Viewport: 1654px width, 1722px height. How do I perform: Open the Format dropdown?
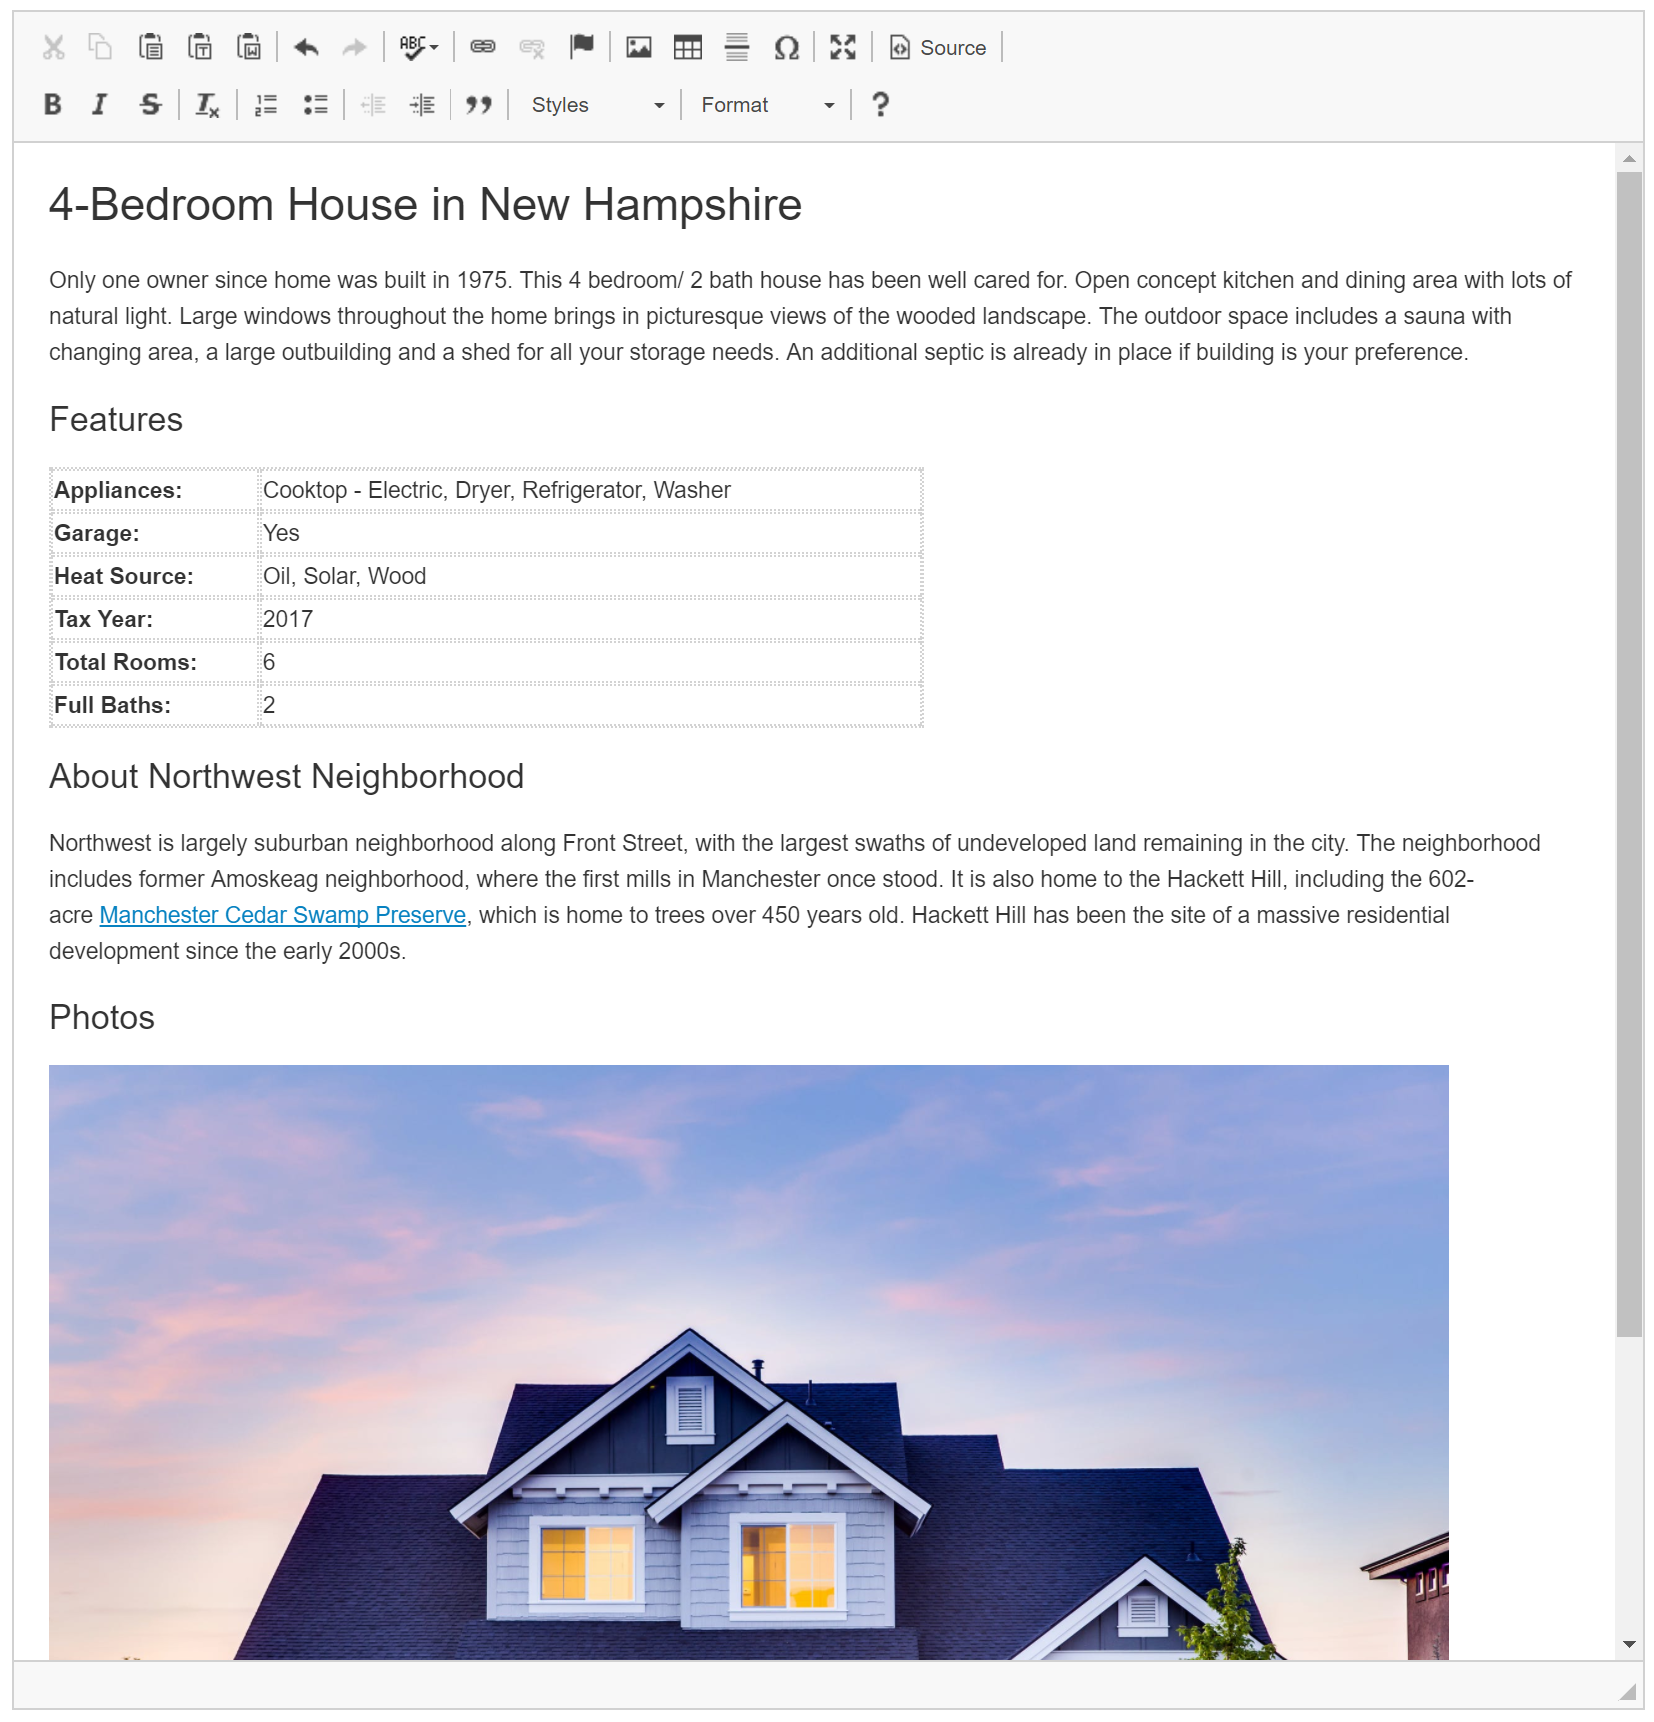coord(767,104)
